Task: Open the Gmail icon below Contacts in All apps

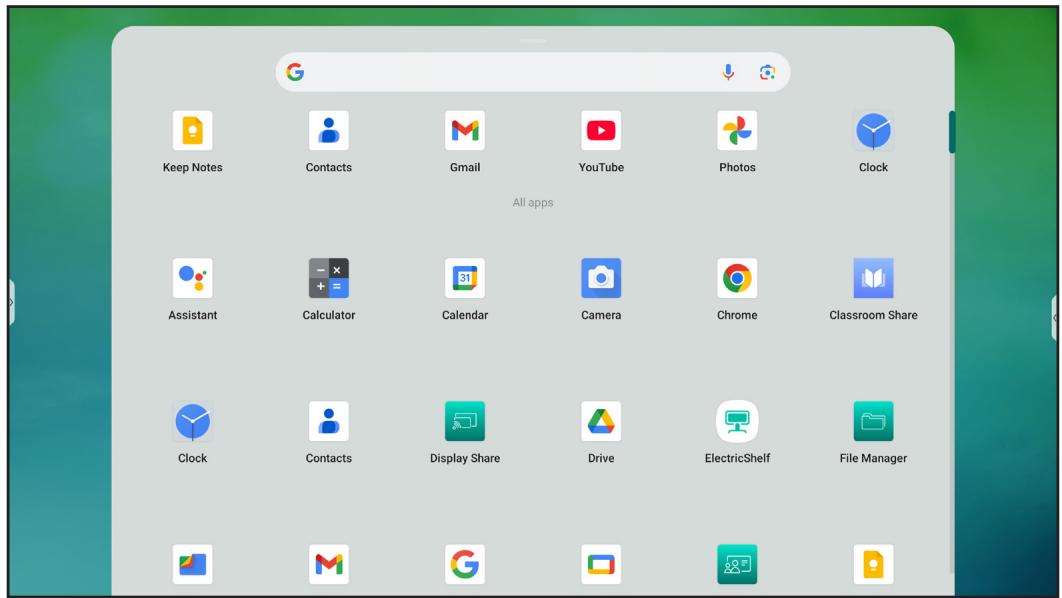Action: (328, 564)
